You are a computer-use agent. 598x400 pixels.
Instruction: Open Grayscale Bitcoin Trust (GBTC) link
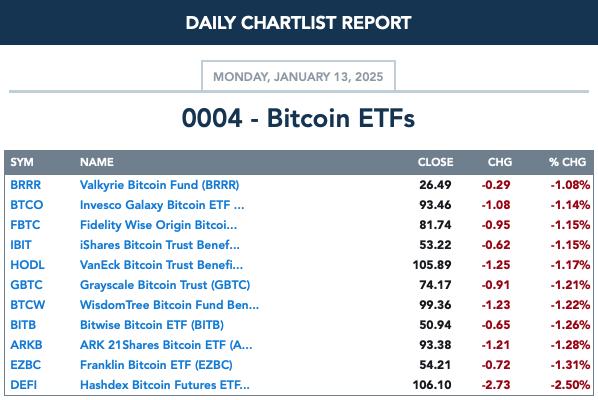tap(165, 285)
